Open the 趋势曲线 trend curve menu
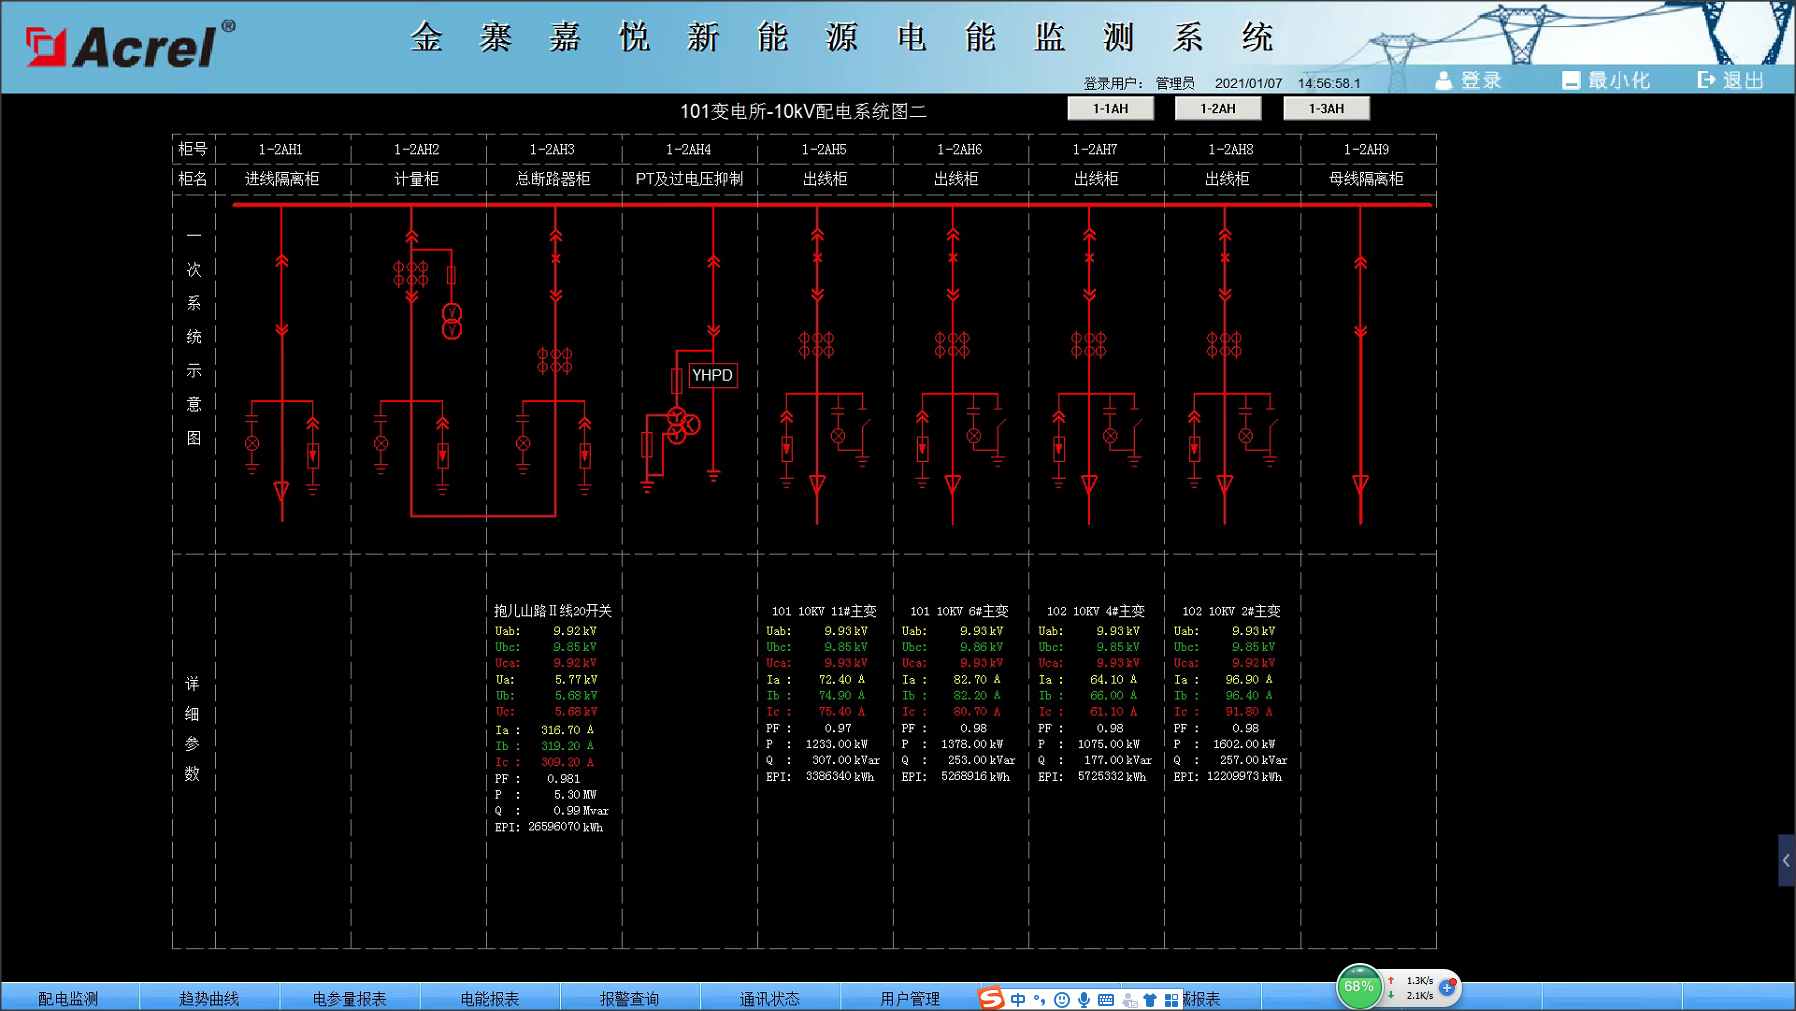 [209, 998]
